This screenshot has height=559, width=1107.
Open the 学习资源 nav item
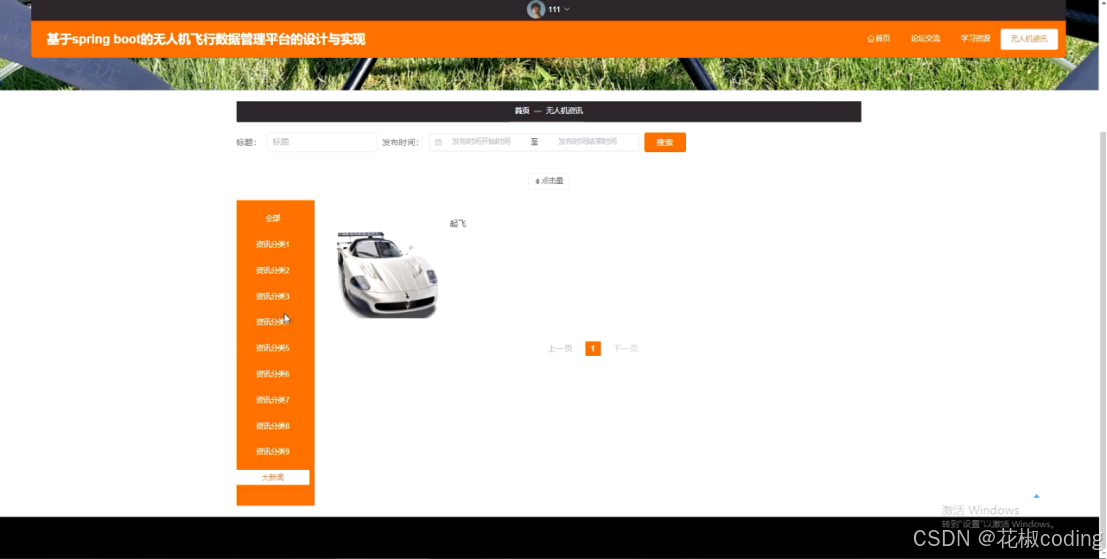click(975, 39)
